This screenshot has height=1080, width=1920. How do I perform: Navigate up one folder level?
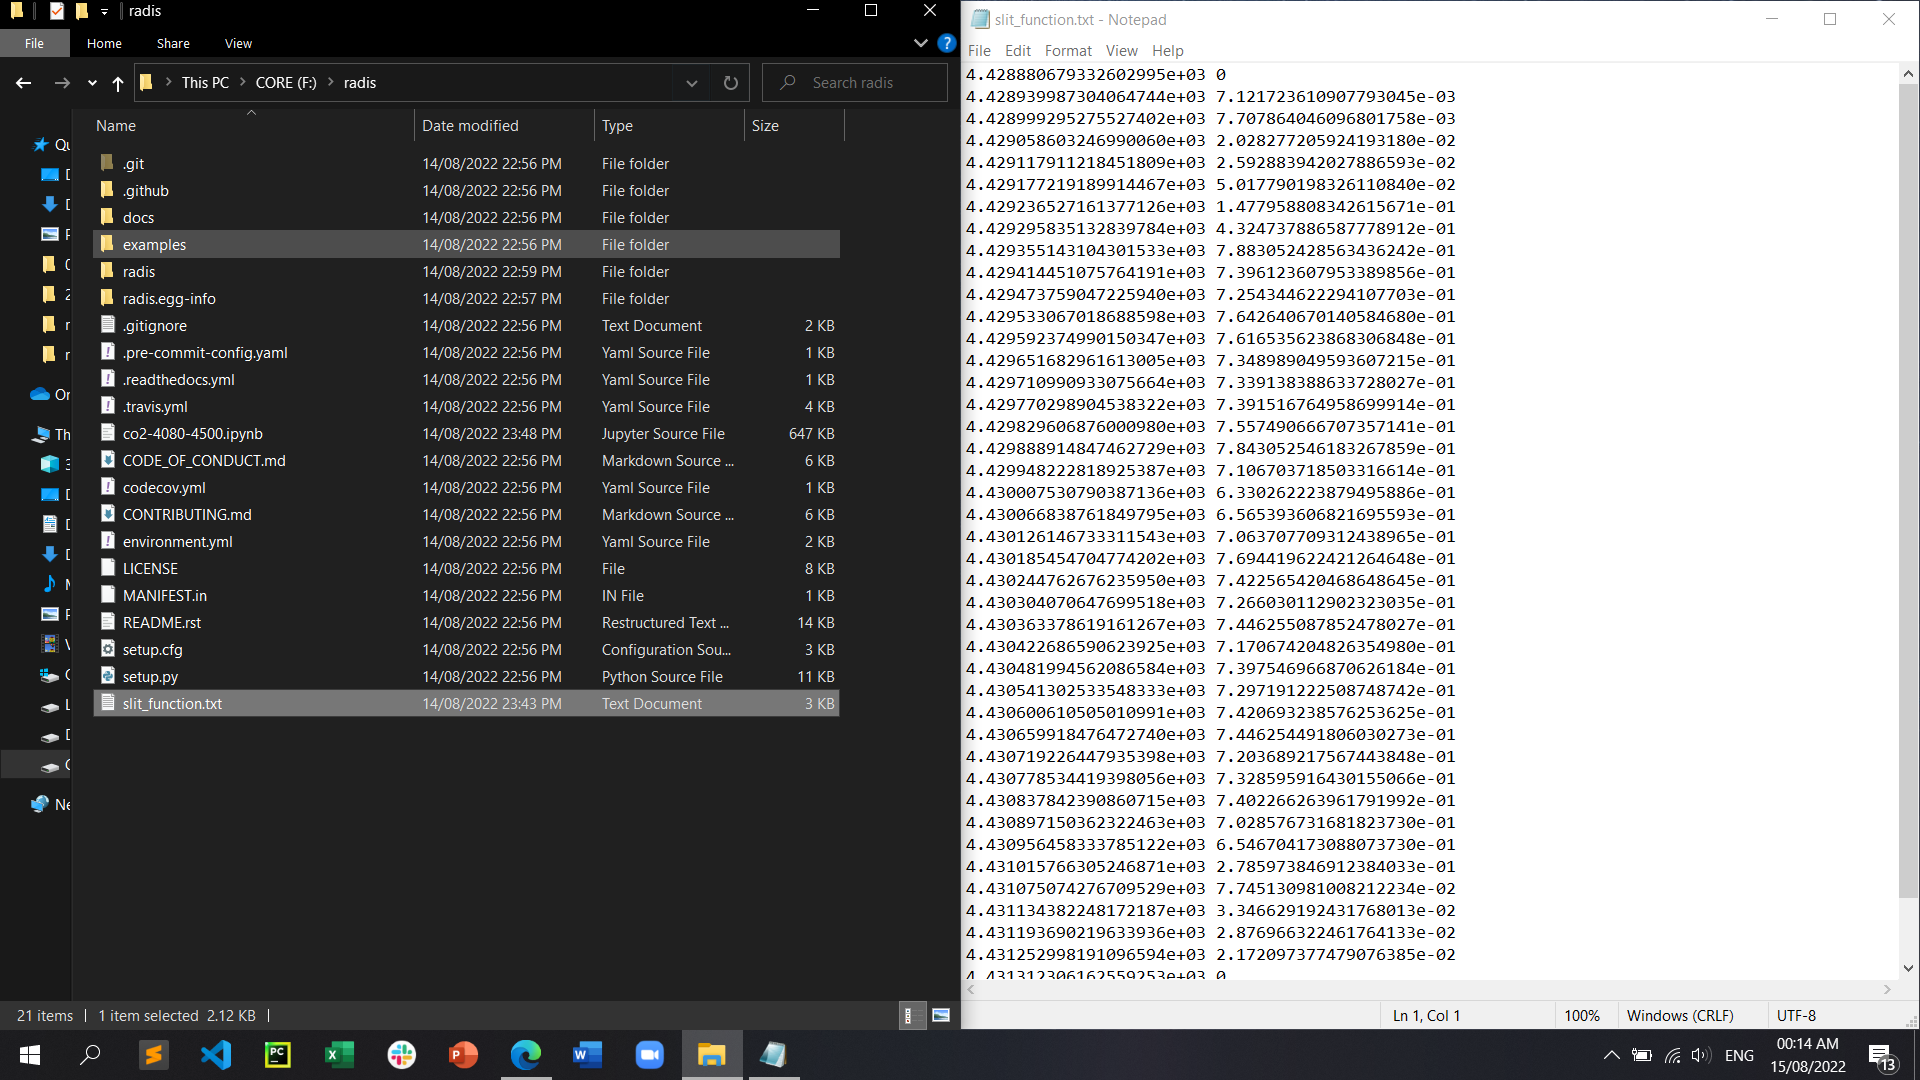118,84
